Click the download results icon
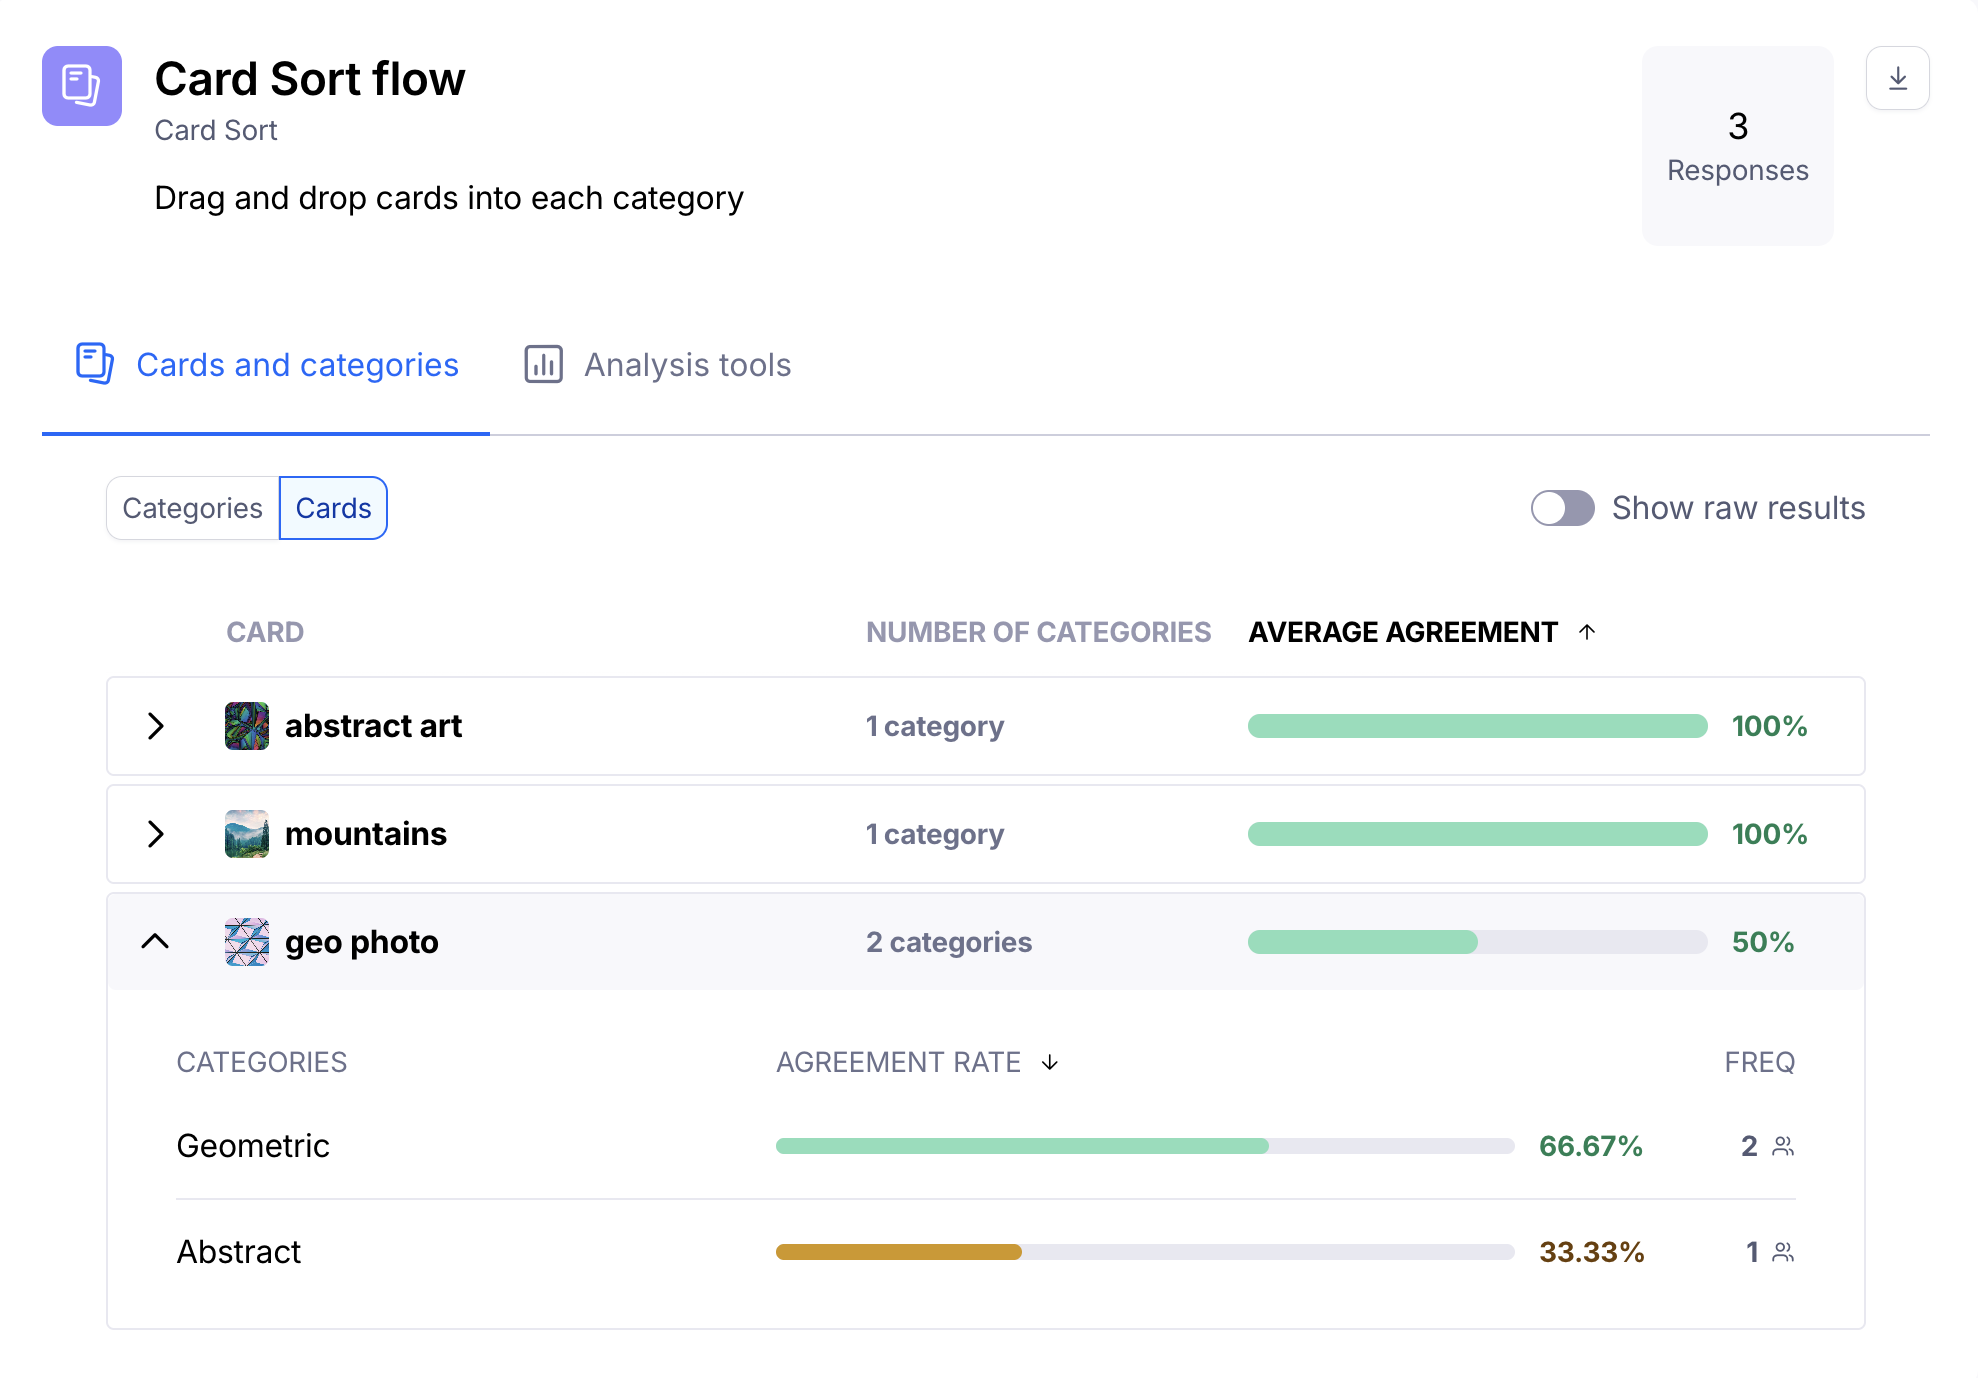Image resolution: width=1978 pixels, height=1378 pixels. click(1897, 78)
